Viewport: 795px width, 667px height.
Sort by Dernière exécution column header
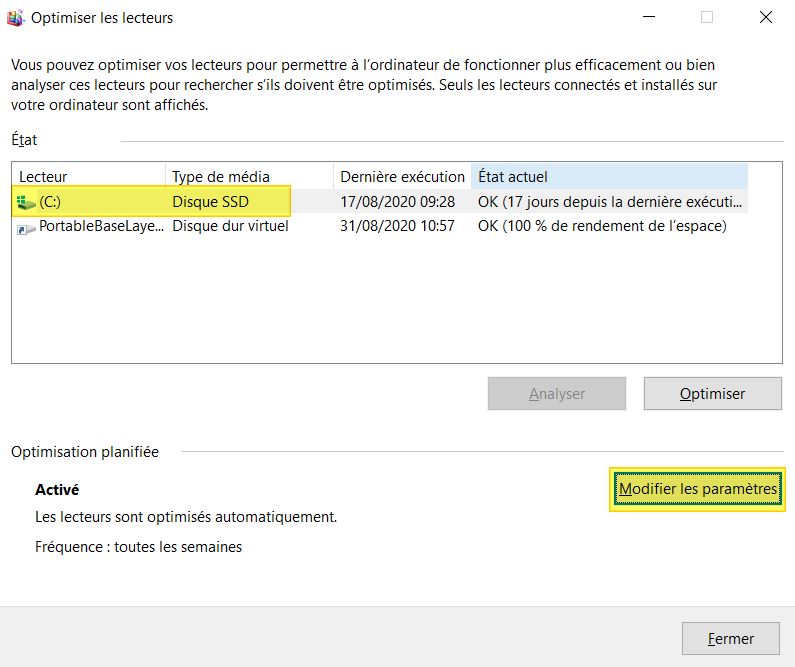(402, 177)
